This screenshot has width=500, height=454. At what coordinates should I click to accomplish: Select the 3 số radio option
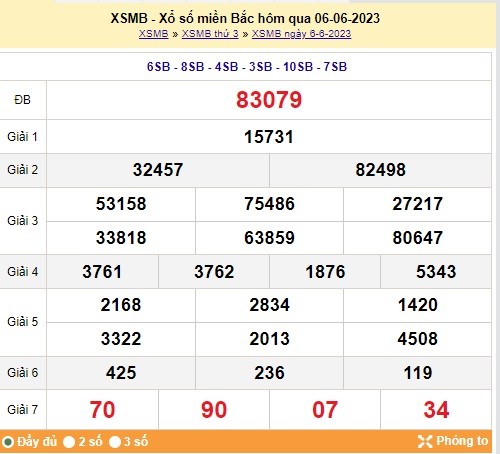115,442
